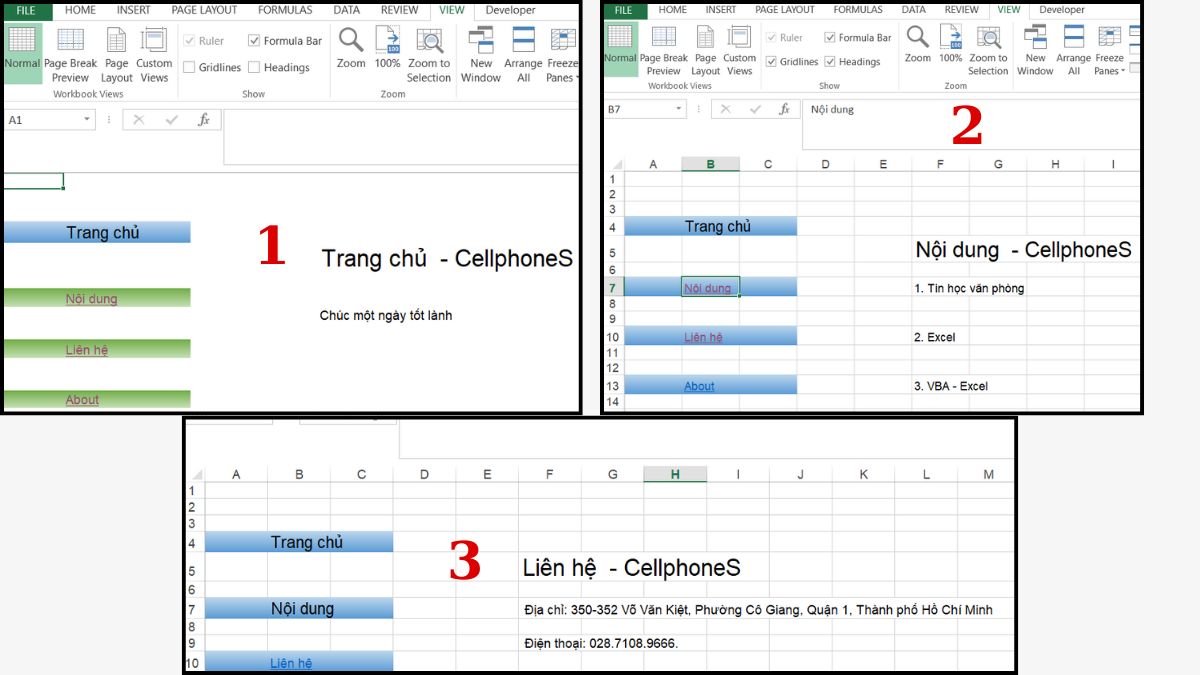This screenshot has width=1200, height=675.
Task: Enable the unchecked Gridlines checkbox in panel 1
Action: coord(189,68)
